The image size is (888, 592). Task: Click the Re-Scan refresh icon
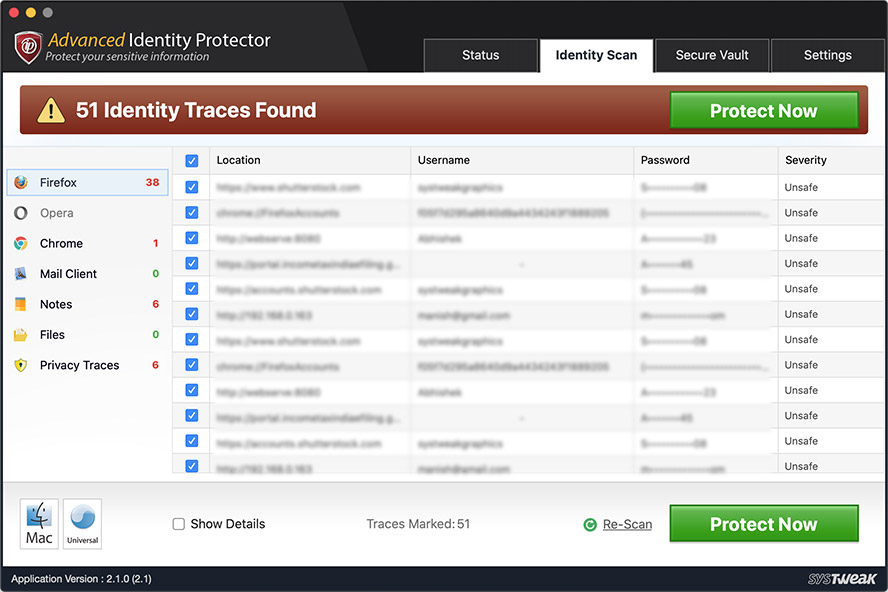pyautogui.click(x=590, y=525)
